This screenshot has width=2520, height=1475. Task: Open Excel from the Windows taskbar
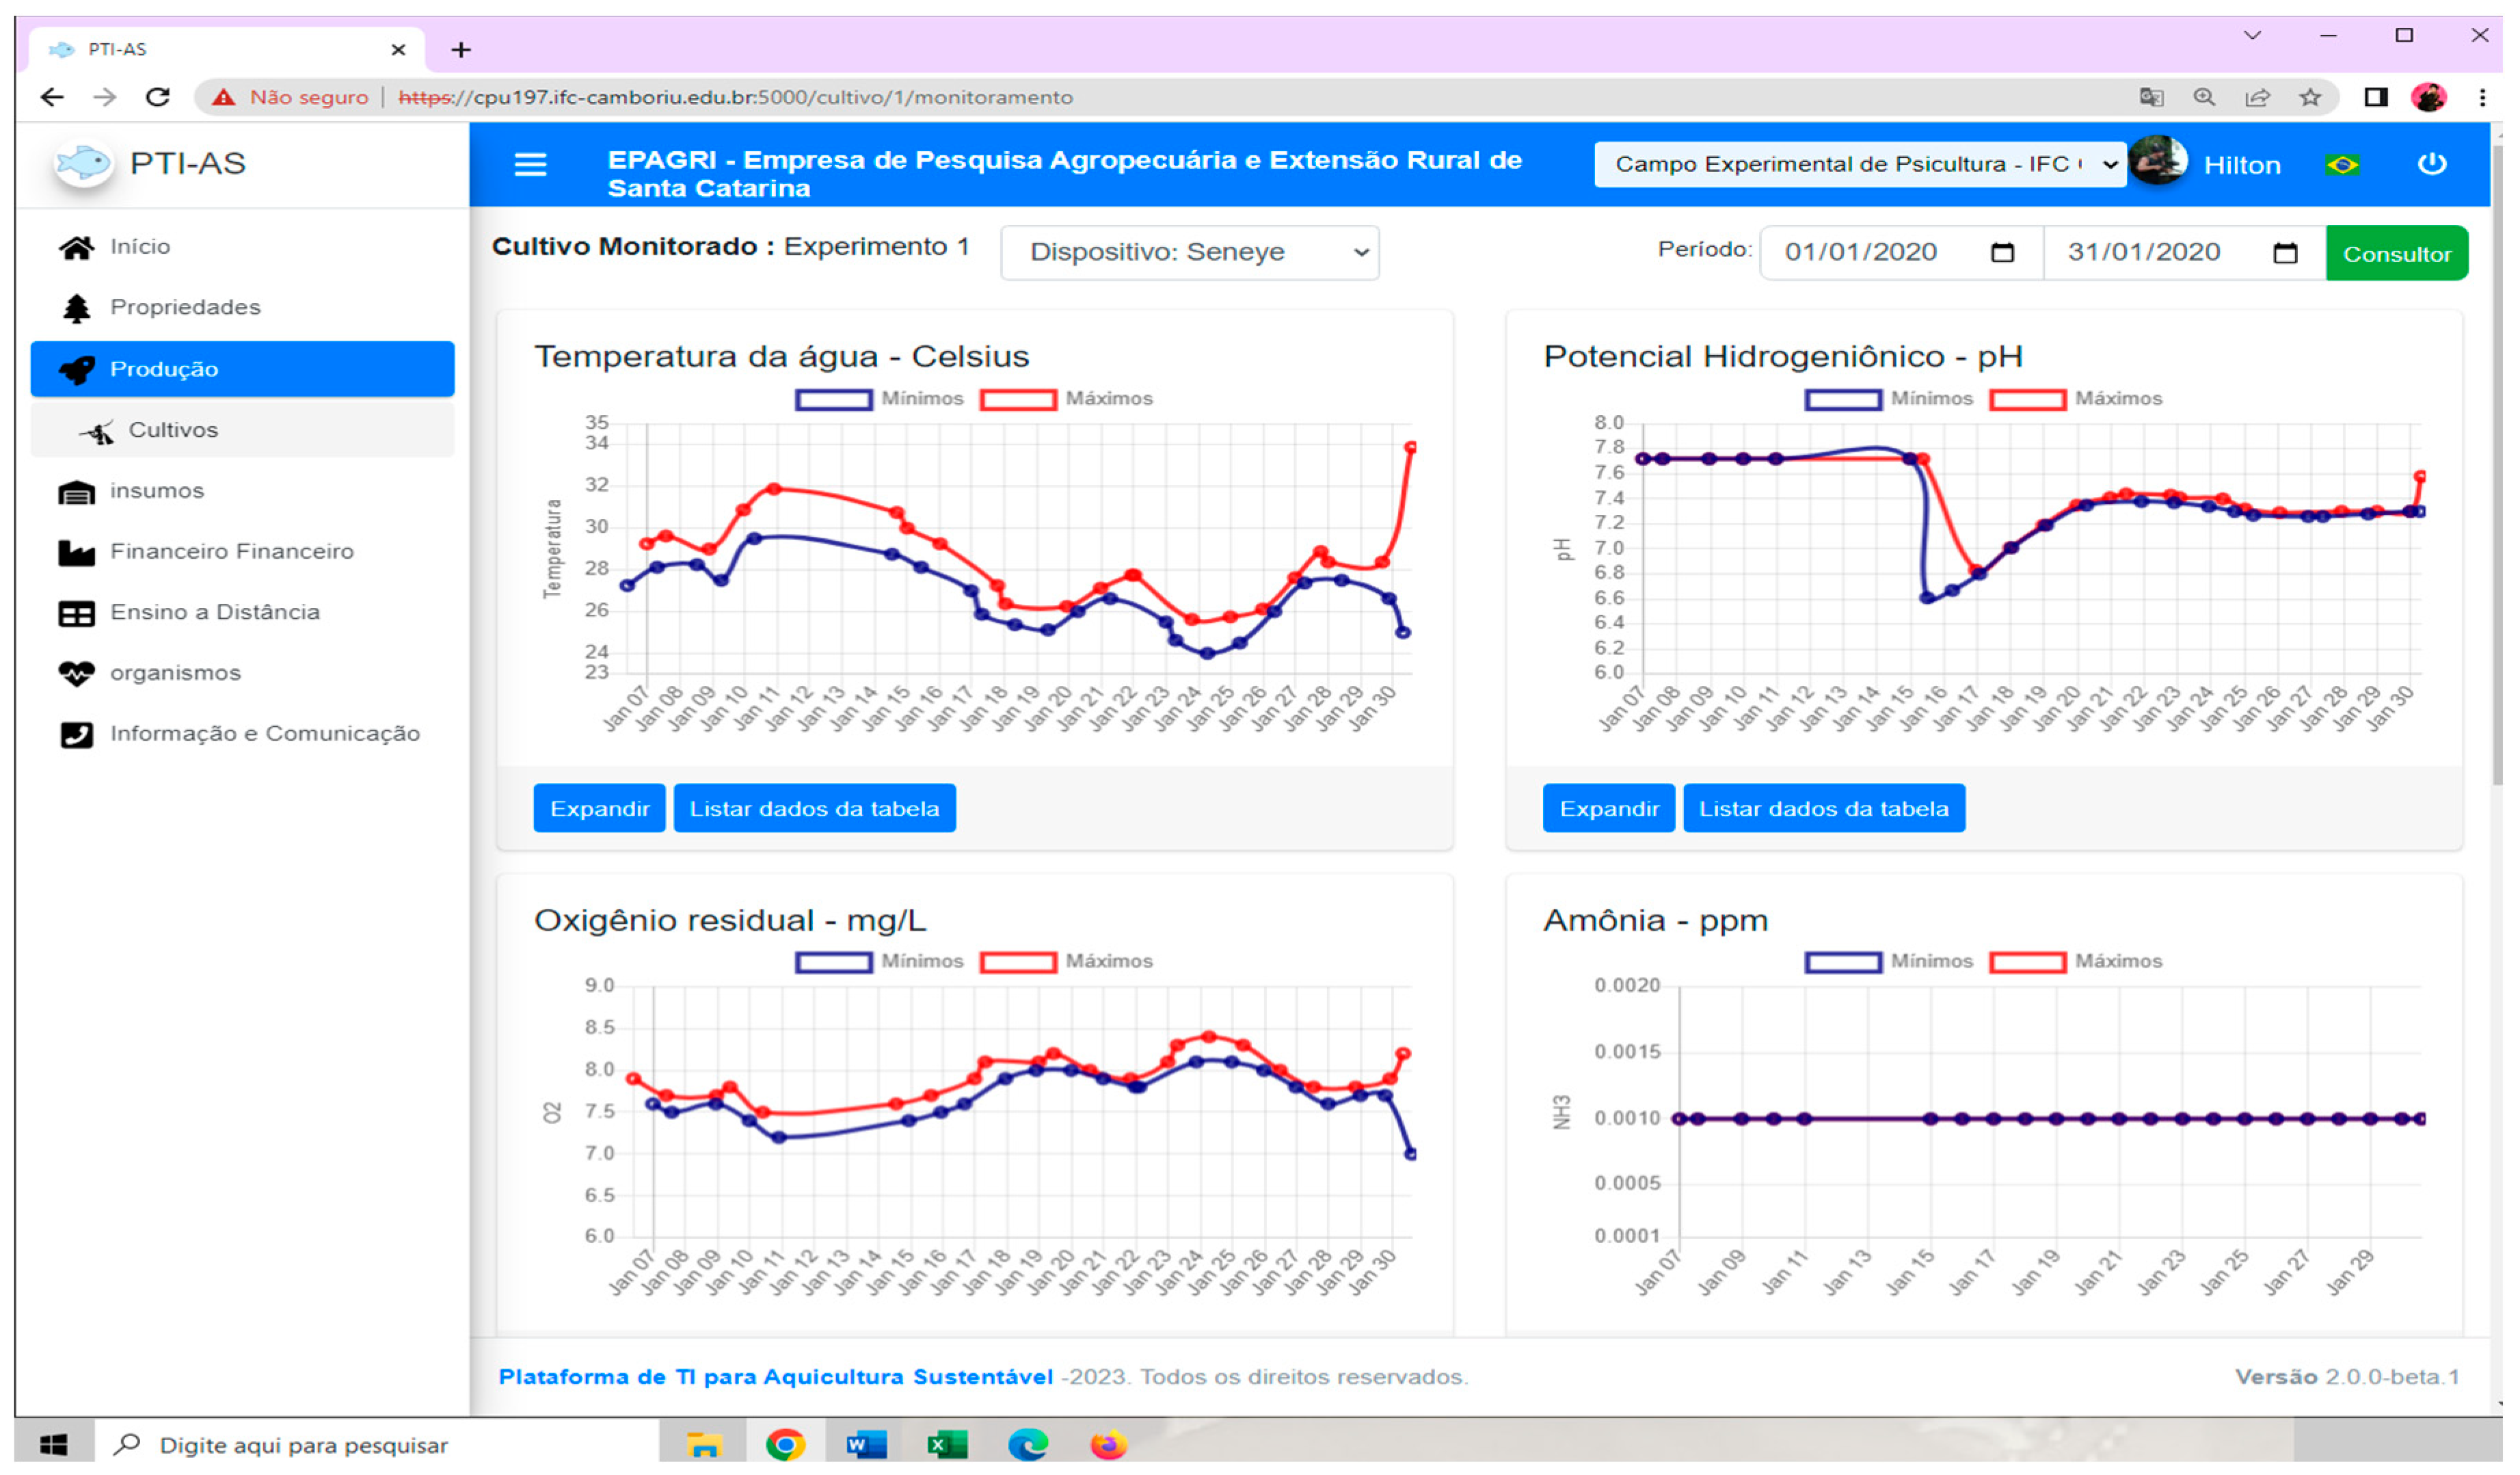coord(946,1445)
